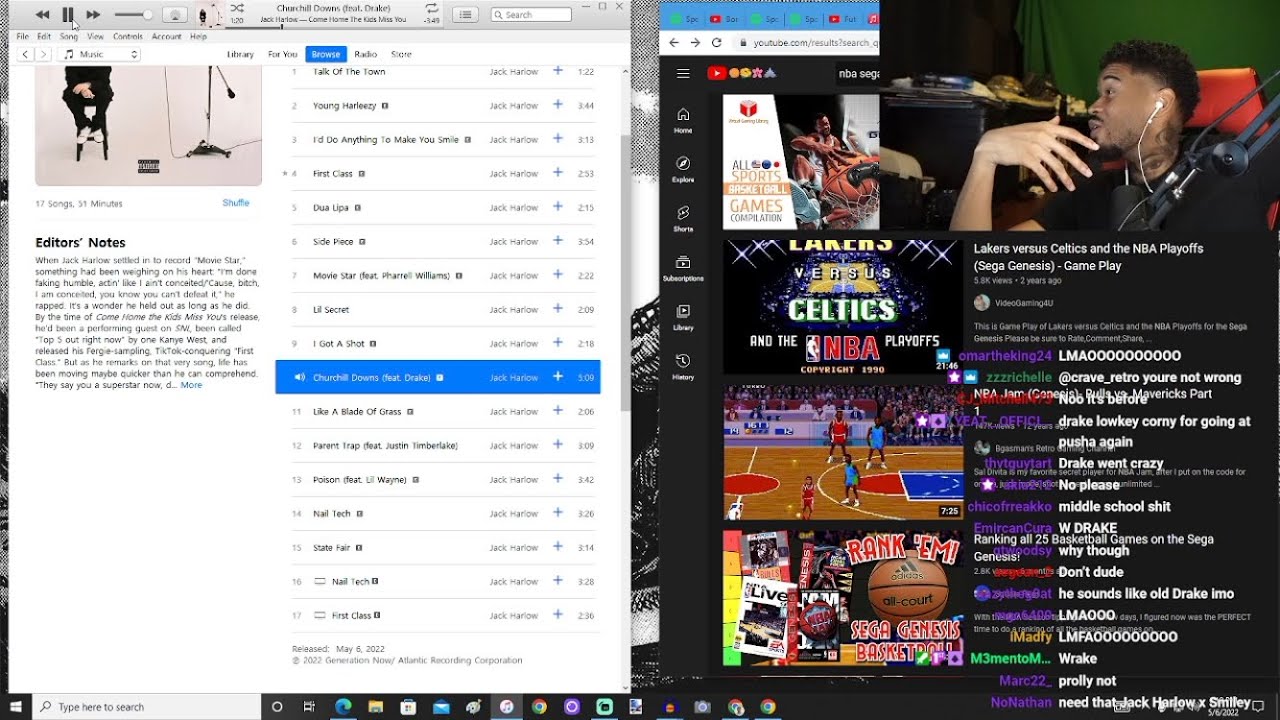1280x720 pixels.
Task: Skip to previous track in iTunes
Action: coord(42,15)
